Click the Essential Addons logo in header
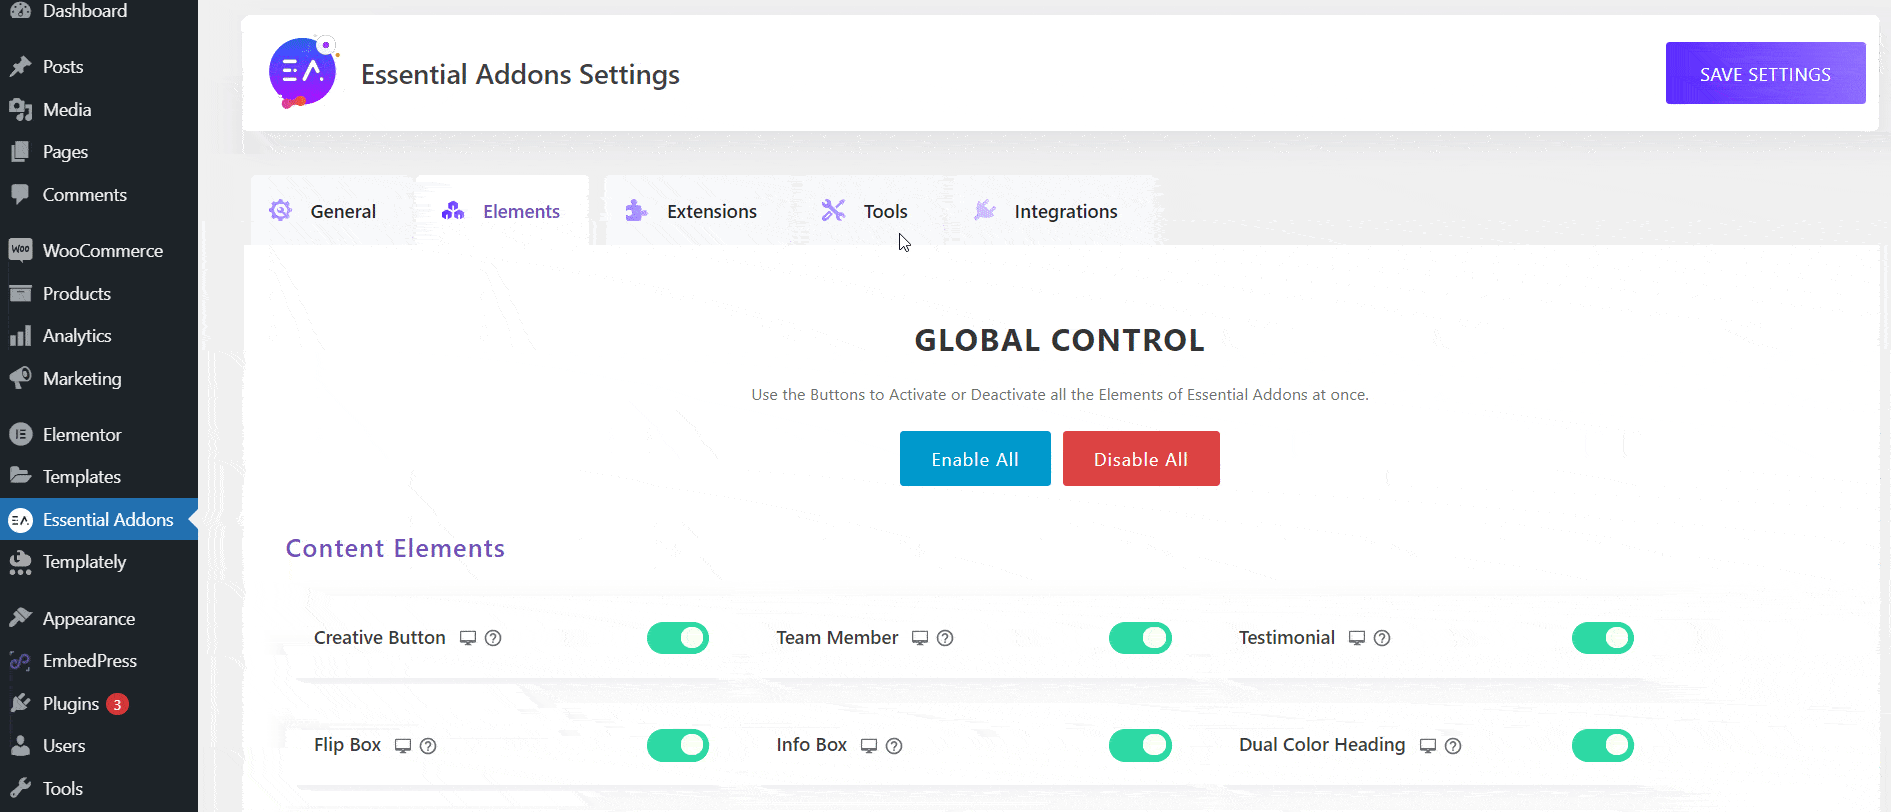This screenshot has width=1891, height=812. click(x=304, y=72)
